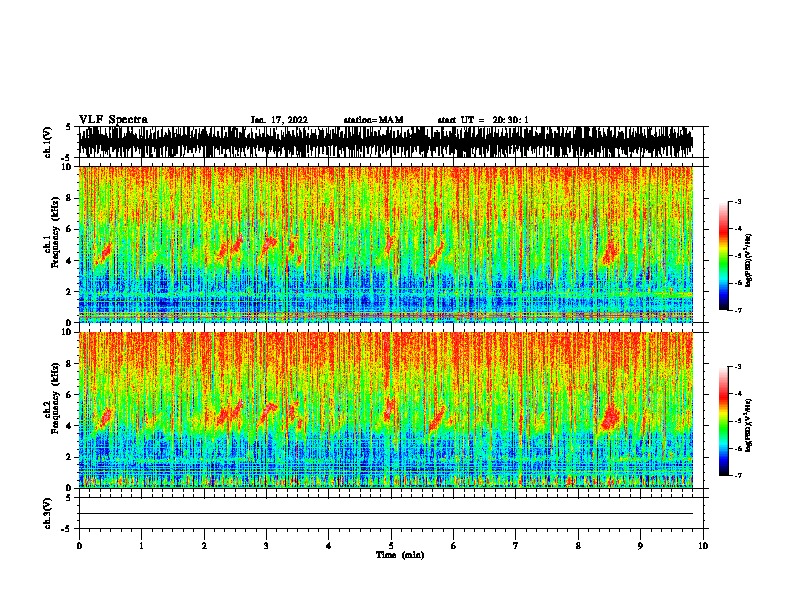Click the flat ch.3 voltage trace line
Viewport: 792px width, 612px height.
[x=386, y=514]
